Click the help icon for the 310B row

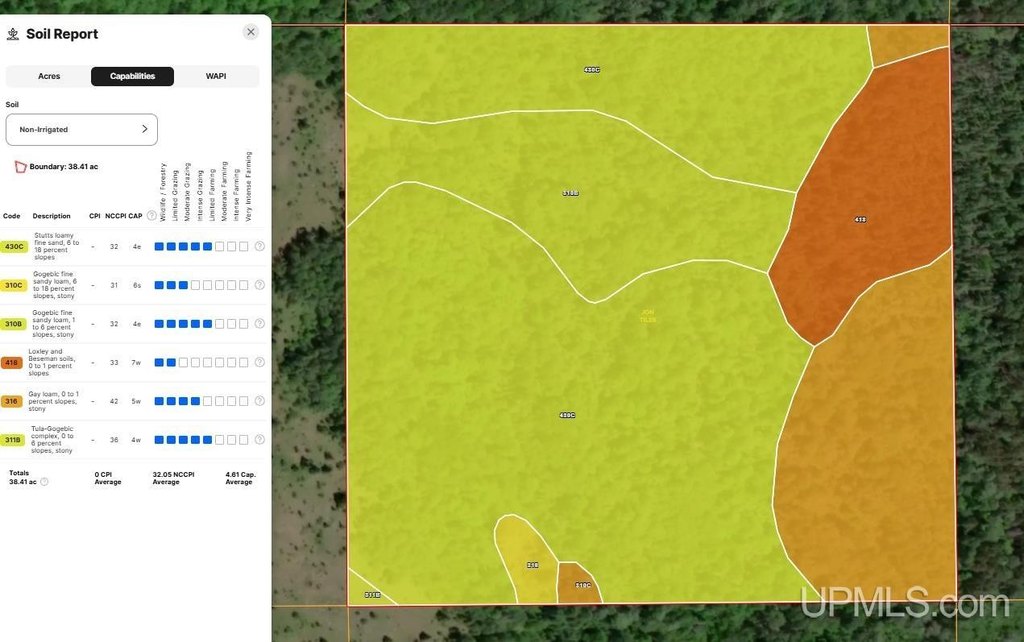point(259,324)
